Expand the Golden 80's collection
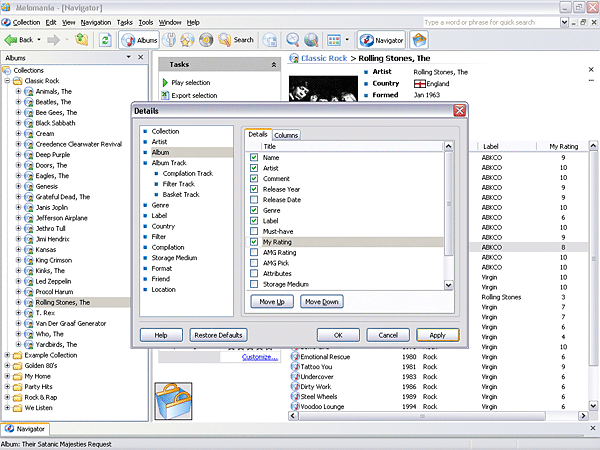This screenshot has width=600, height=450. point(8,366)
